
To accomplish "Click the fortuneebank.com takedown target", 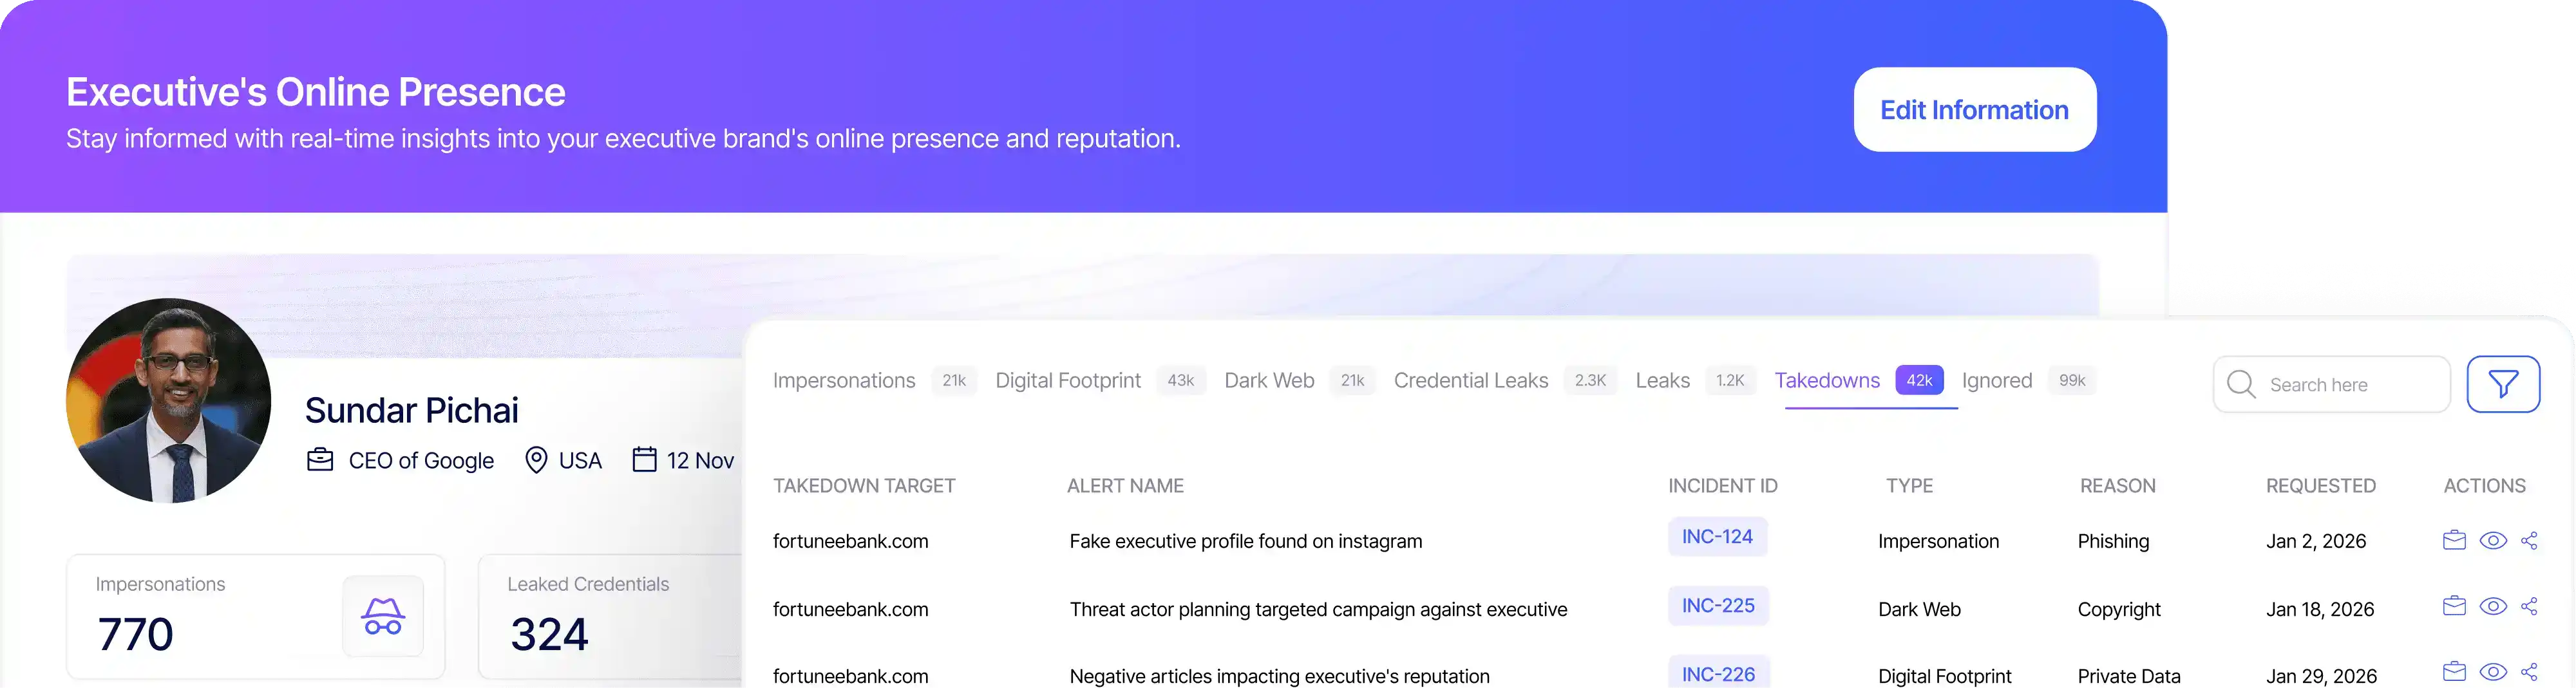I will click(851, 540).
